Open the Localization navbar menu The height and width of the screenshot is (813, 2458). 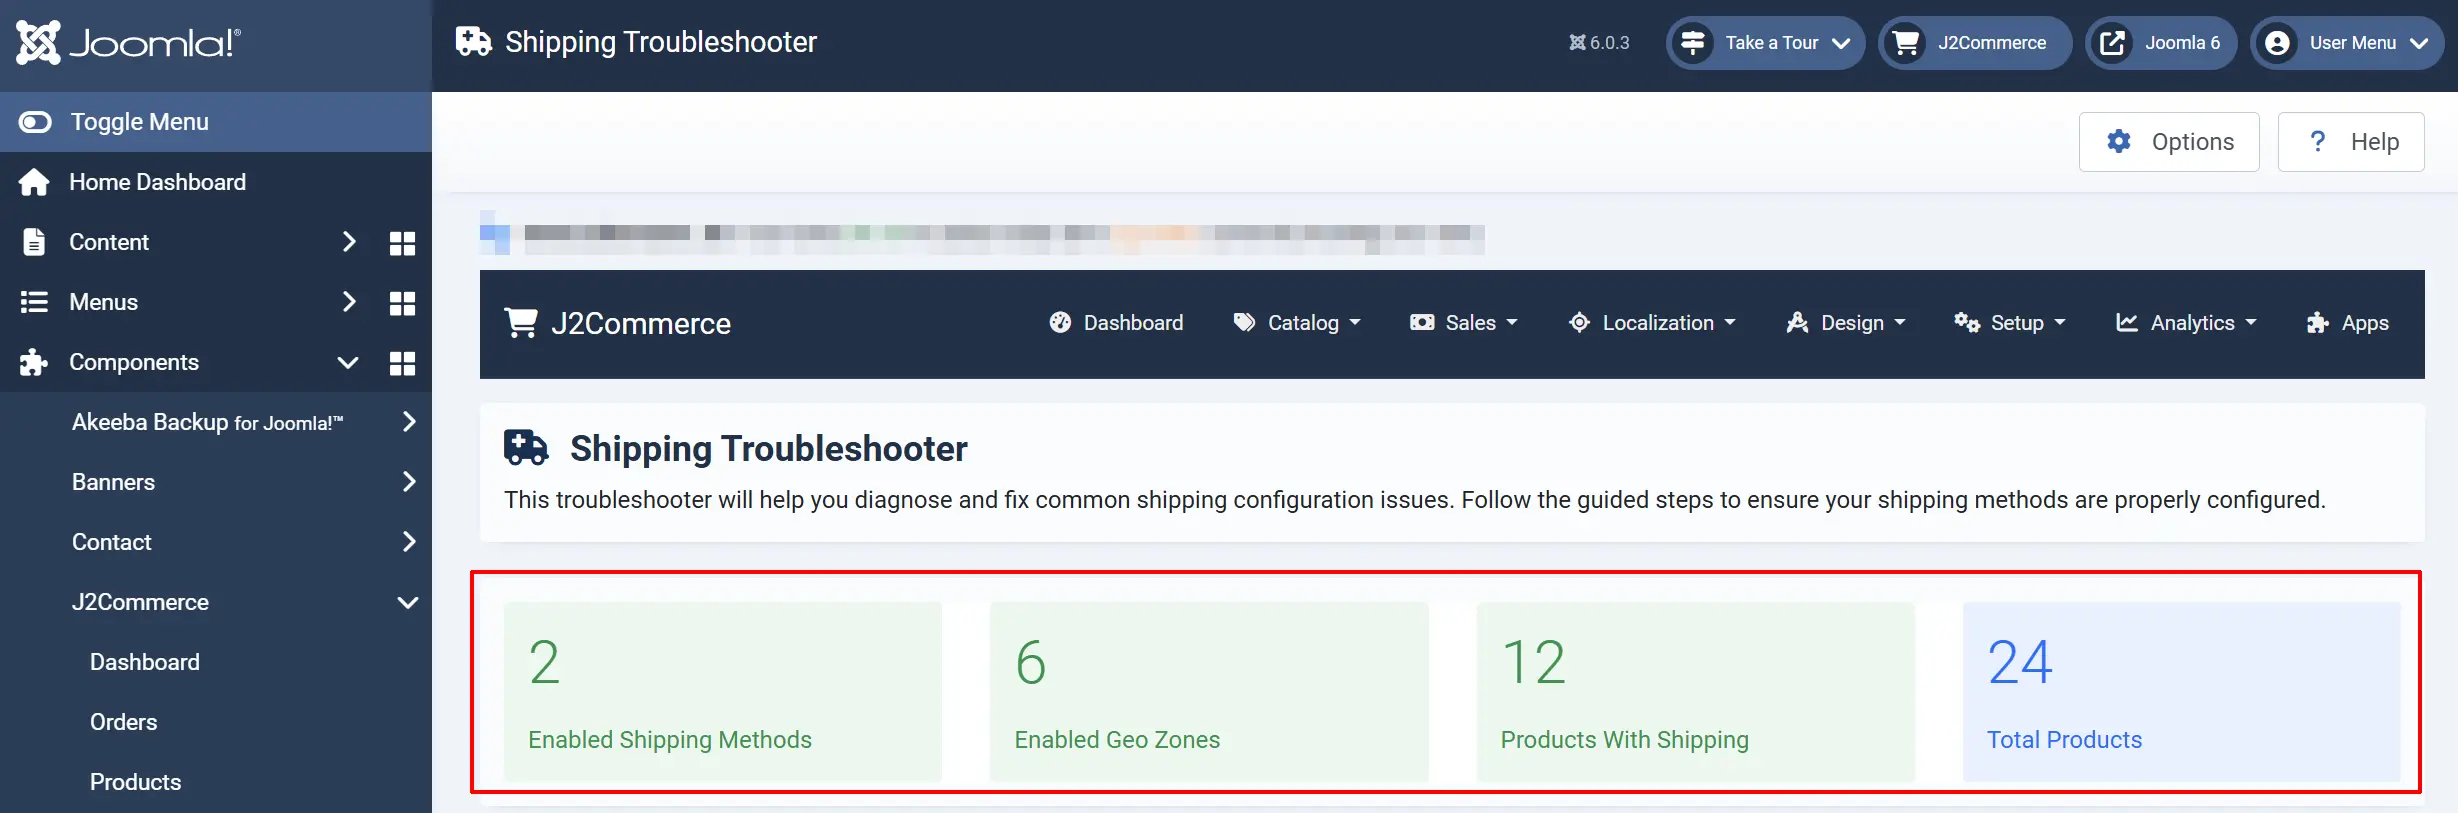tap(1652, 323)
